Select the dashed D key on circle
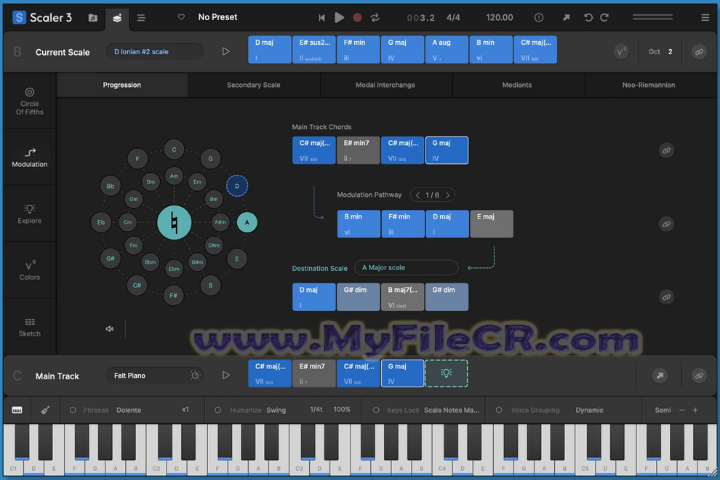The image size is (720, 480). [x=237, y=186]
